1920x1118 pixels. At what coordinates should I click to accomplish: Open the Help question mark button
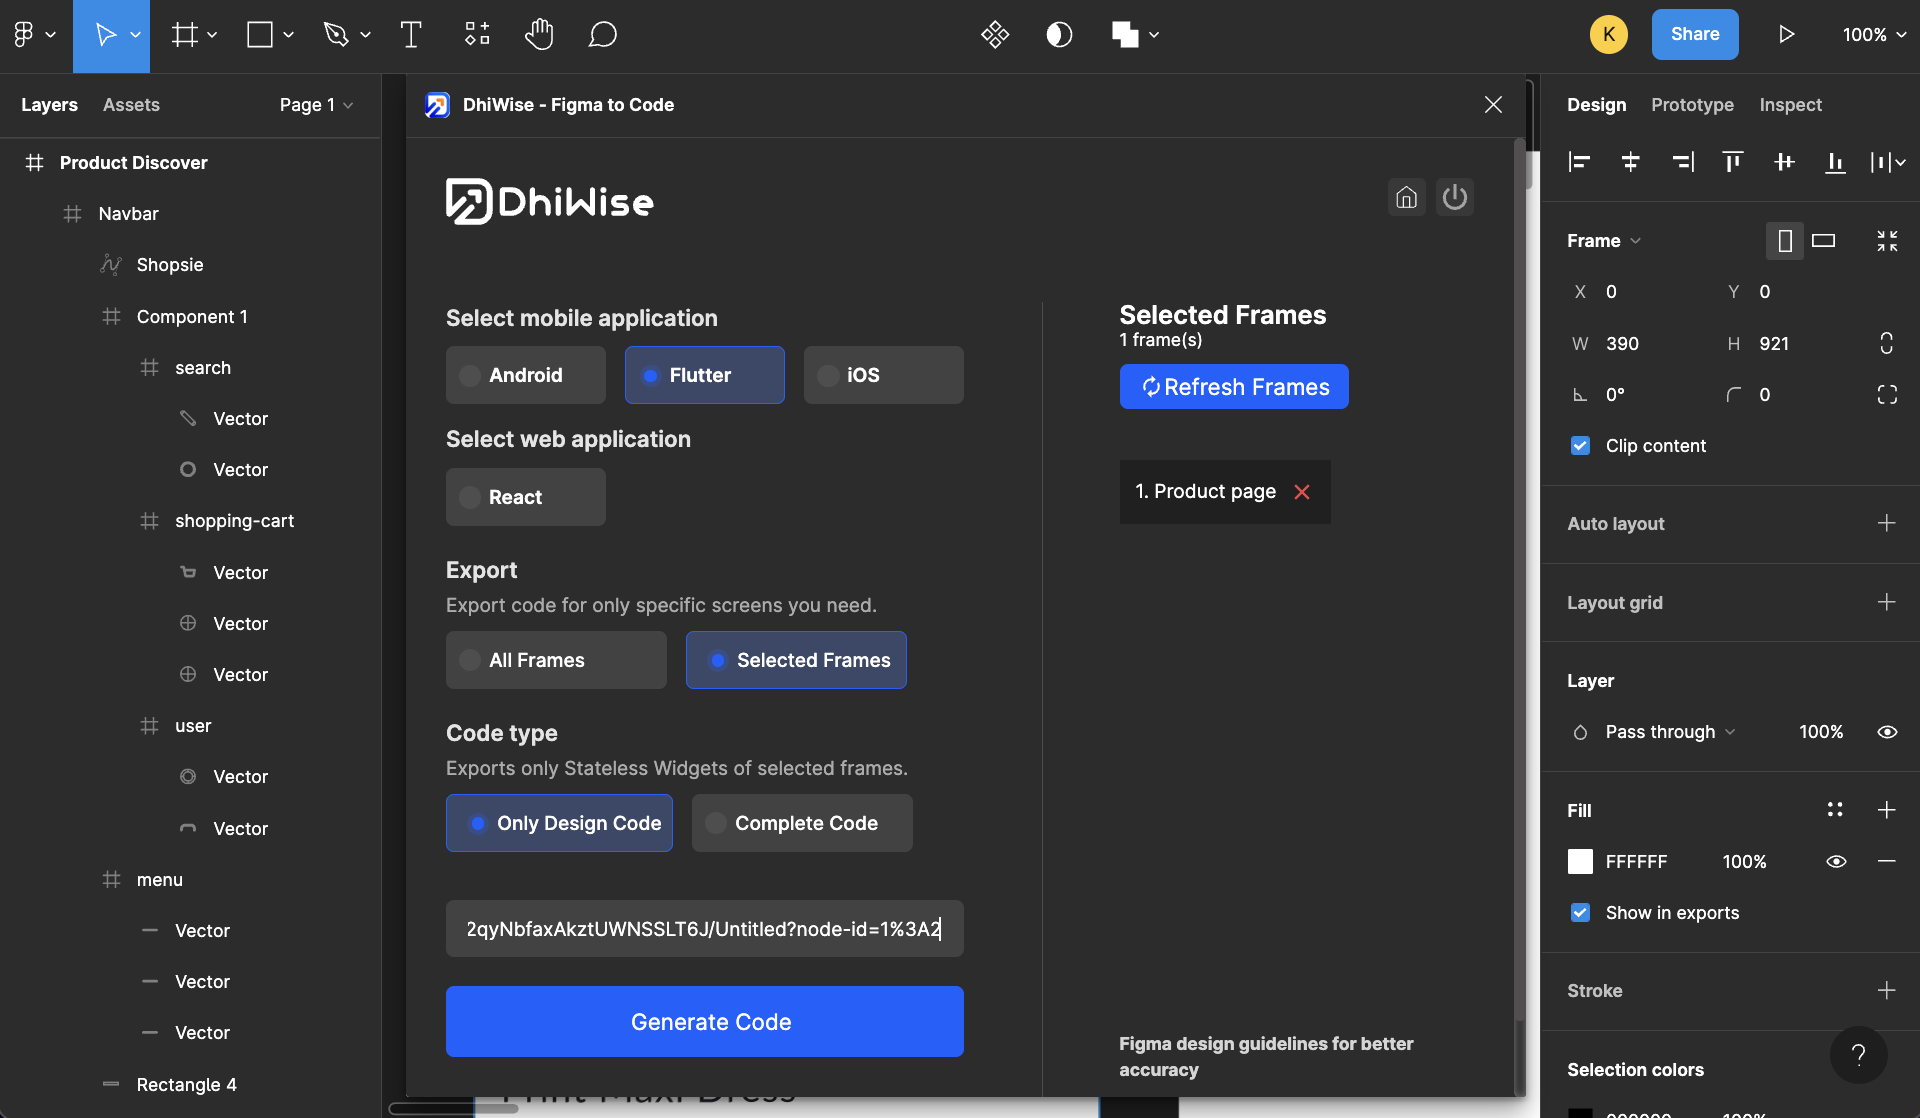pos(1859,1055)
